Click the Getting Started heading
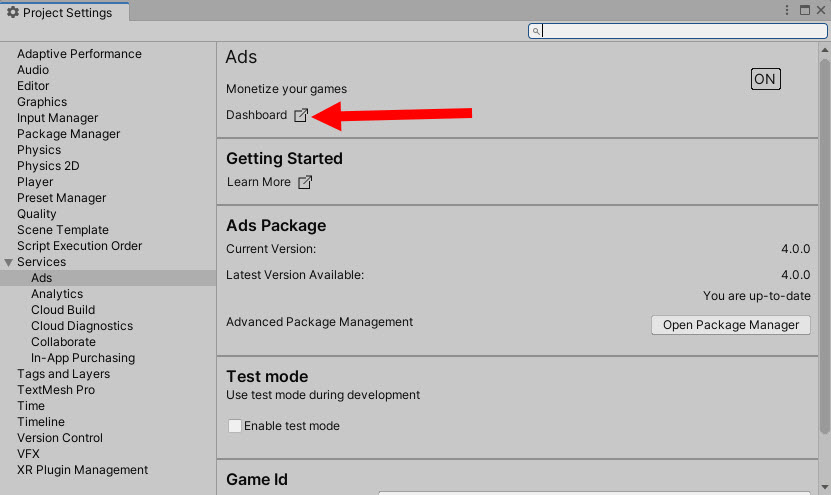The height and width of the screenshot is (495, 831). coord(284,158)
